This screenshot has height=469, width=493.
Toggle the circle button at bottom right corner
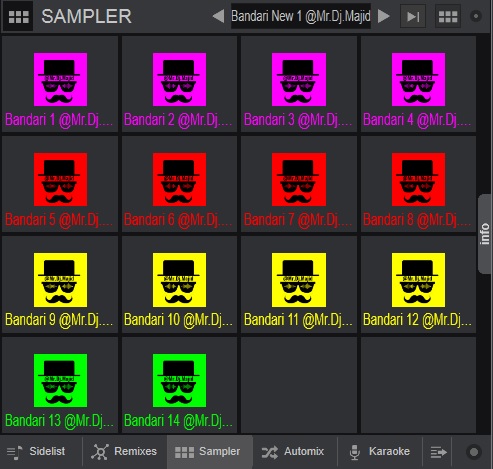tap(474, 452)
